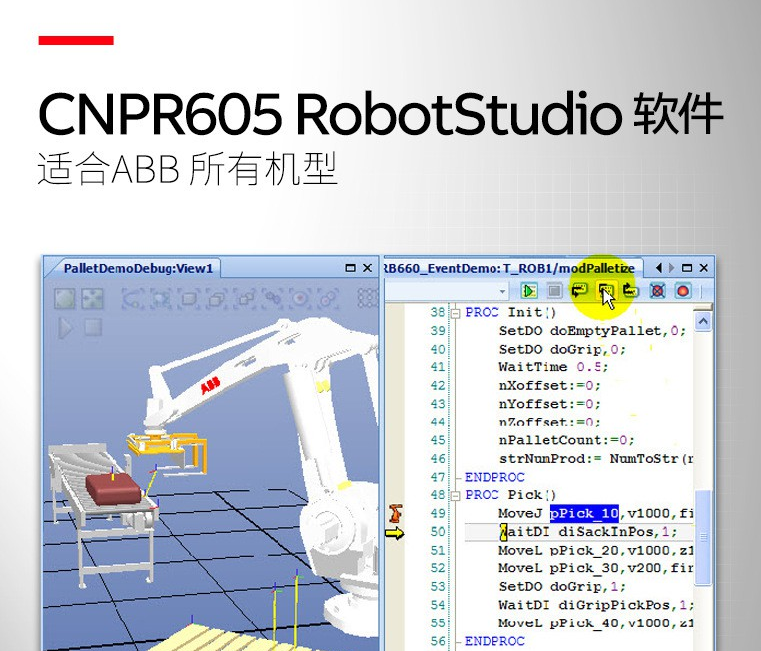The width and height of the screenshot is (761, 651).
Task: Click 'WaitTime 0.5;' on line 41
Action: [553, 367]
